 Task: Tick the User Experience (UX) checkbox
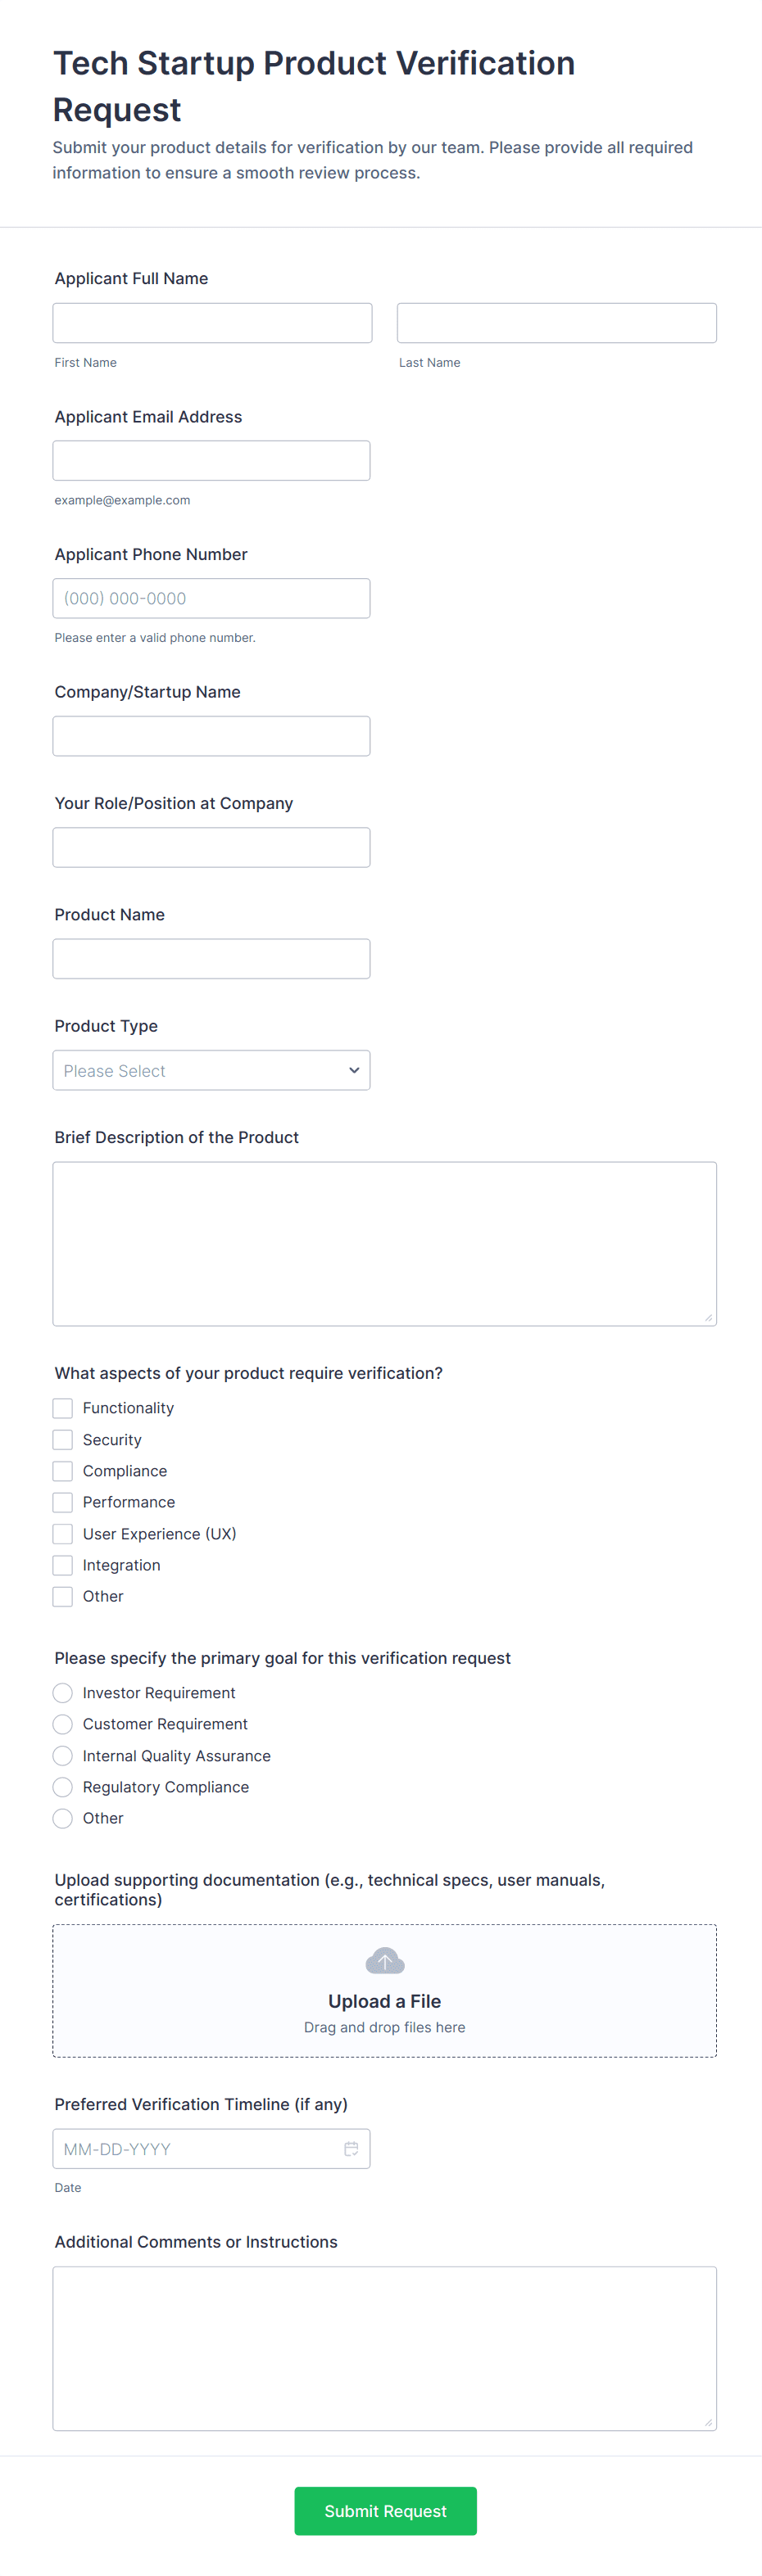point(63,1533)
